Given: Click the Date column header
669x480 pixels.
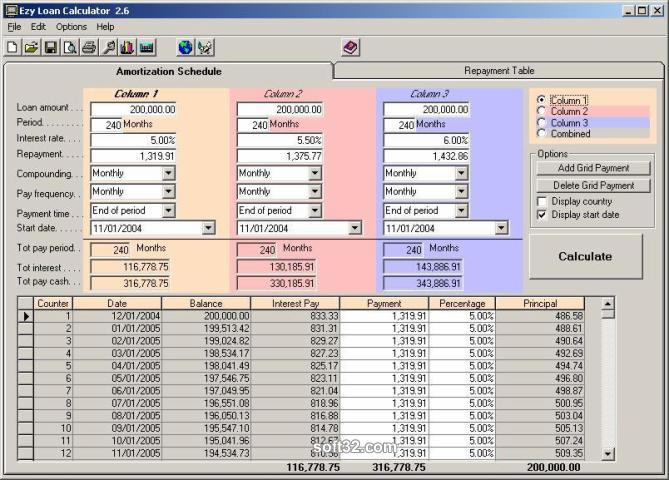Looking at the screenshot, I should tap(117, 303).
